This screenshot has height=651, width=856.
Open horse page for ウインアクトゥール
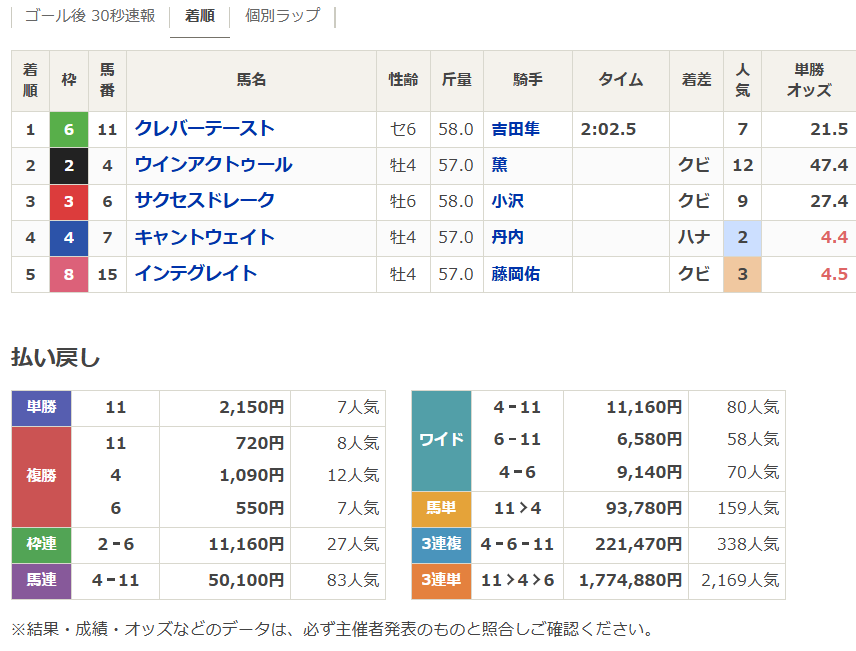213,165
